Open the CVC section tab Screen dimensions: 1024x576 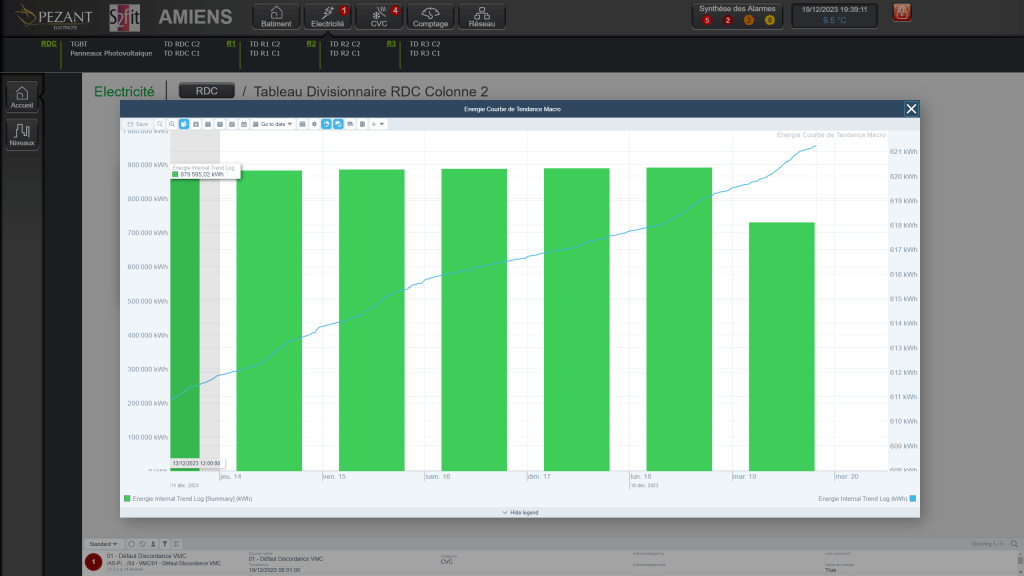(x=379, y=15)
